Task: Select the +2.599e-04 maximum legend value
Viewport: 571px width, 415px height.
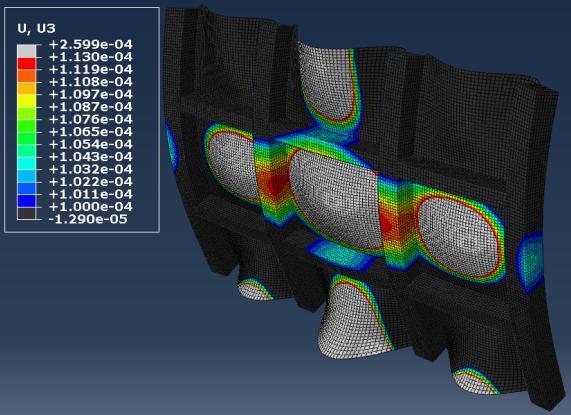Action: [x=90, y=44]
